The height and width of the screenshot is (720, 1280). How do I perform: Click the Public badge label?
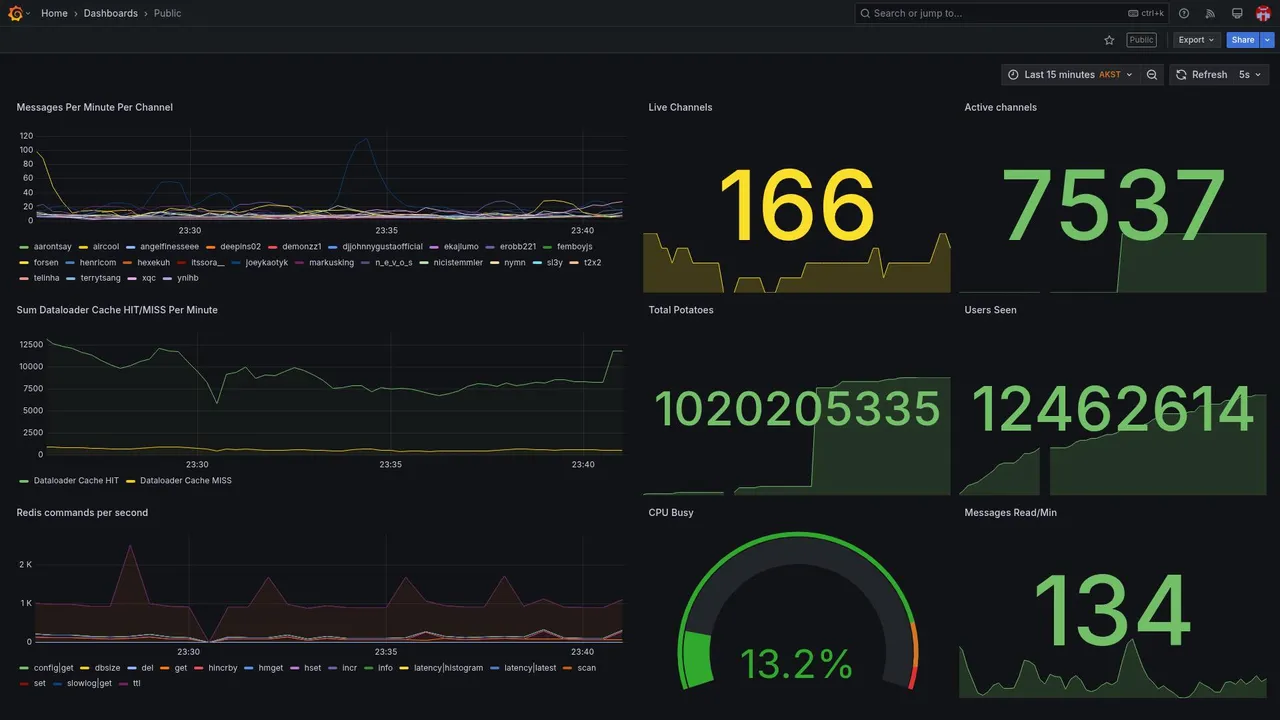[x=1141, y=40]
